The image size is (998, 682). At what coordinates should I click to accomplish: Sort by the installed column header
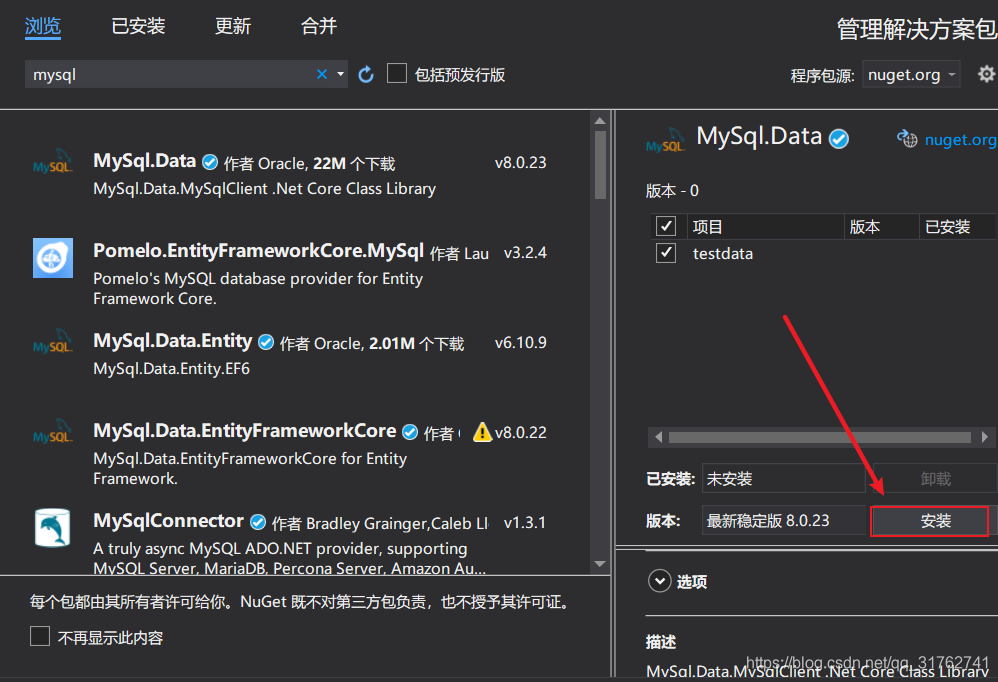click(x=957, y=226)
